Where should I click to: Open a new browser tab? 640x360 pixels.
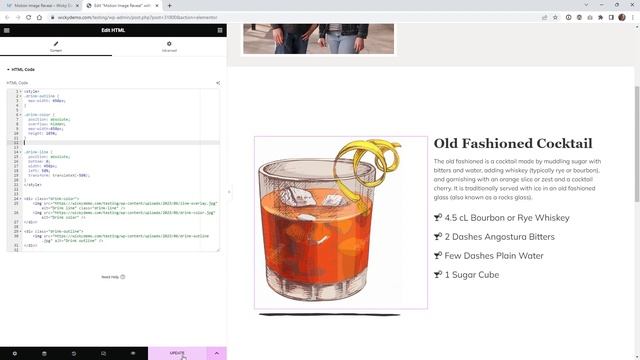(169, 6)
